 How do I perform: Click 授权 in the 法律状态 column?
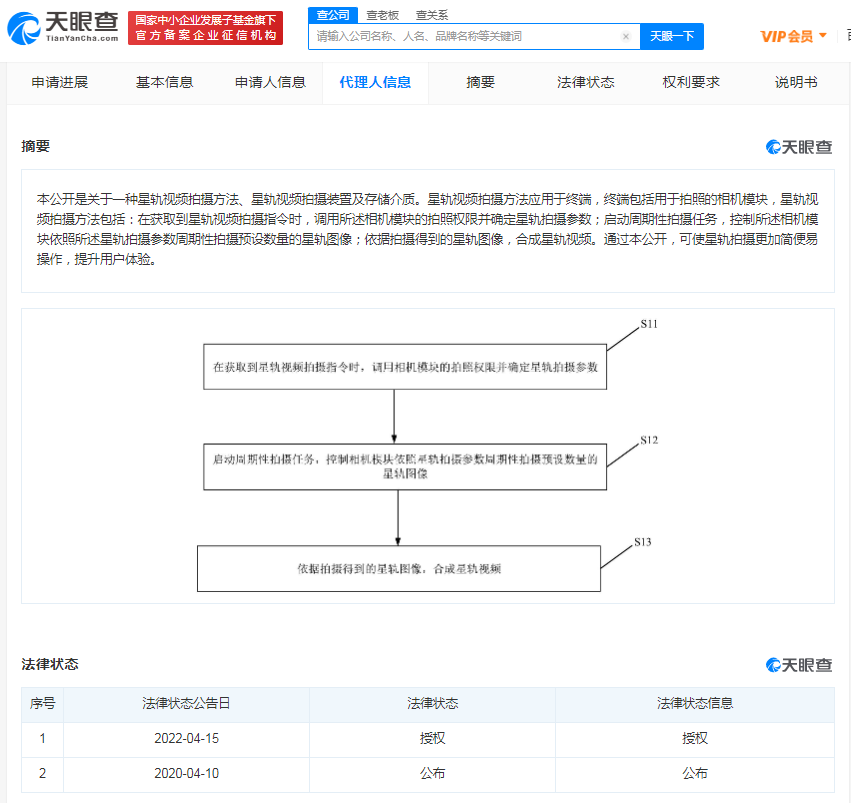pos(433,738)
